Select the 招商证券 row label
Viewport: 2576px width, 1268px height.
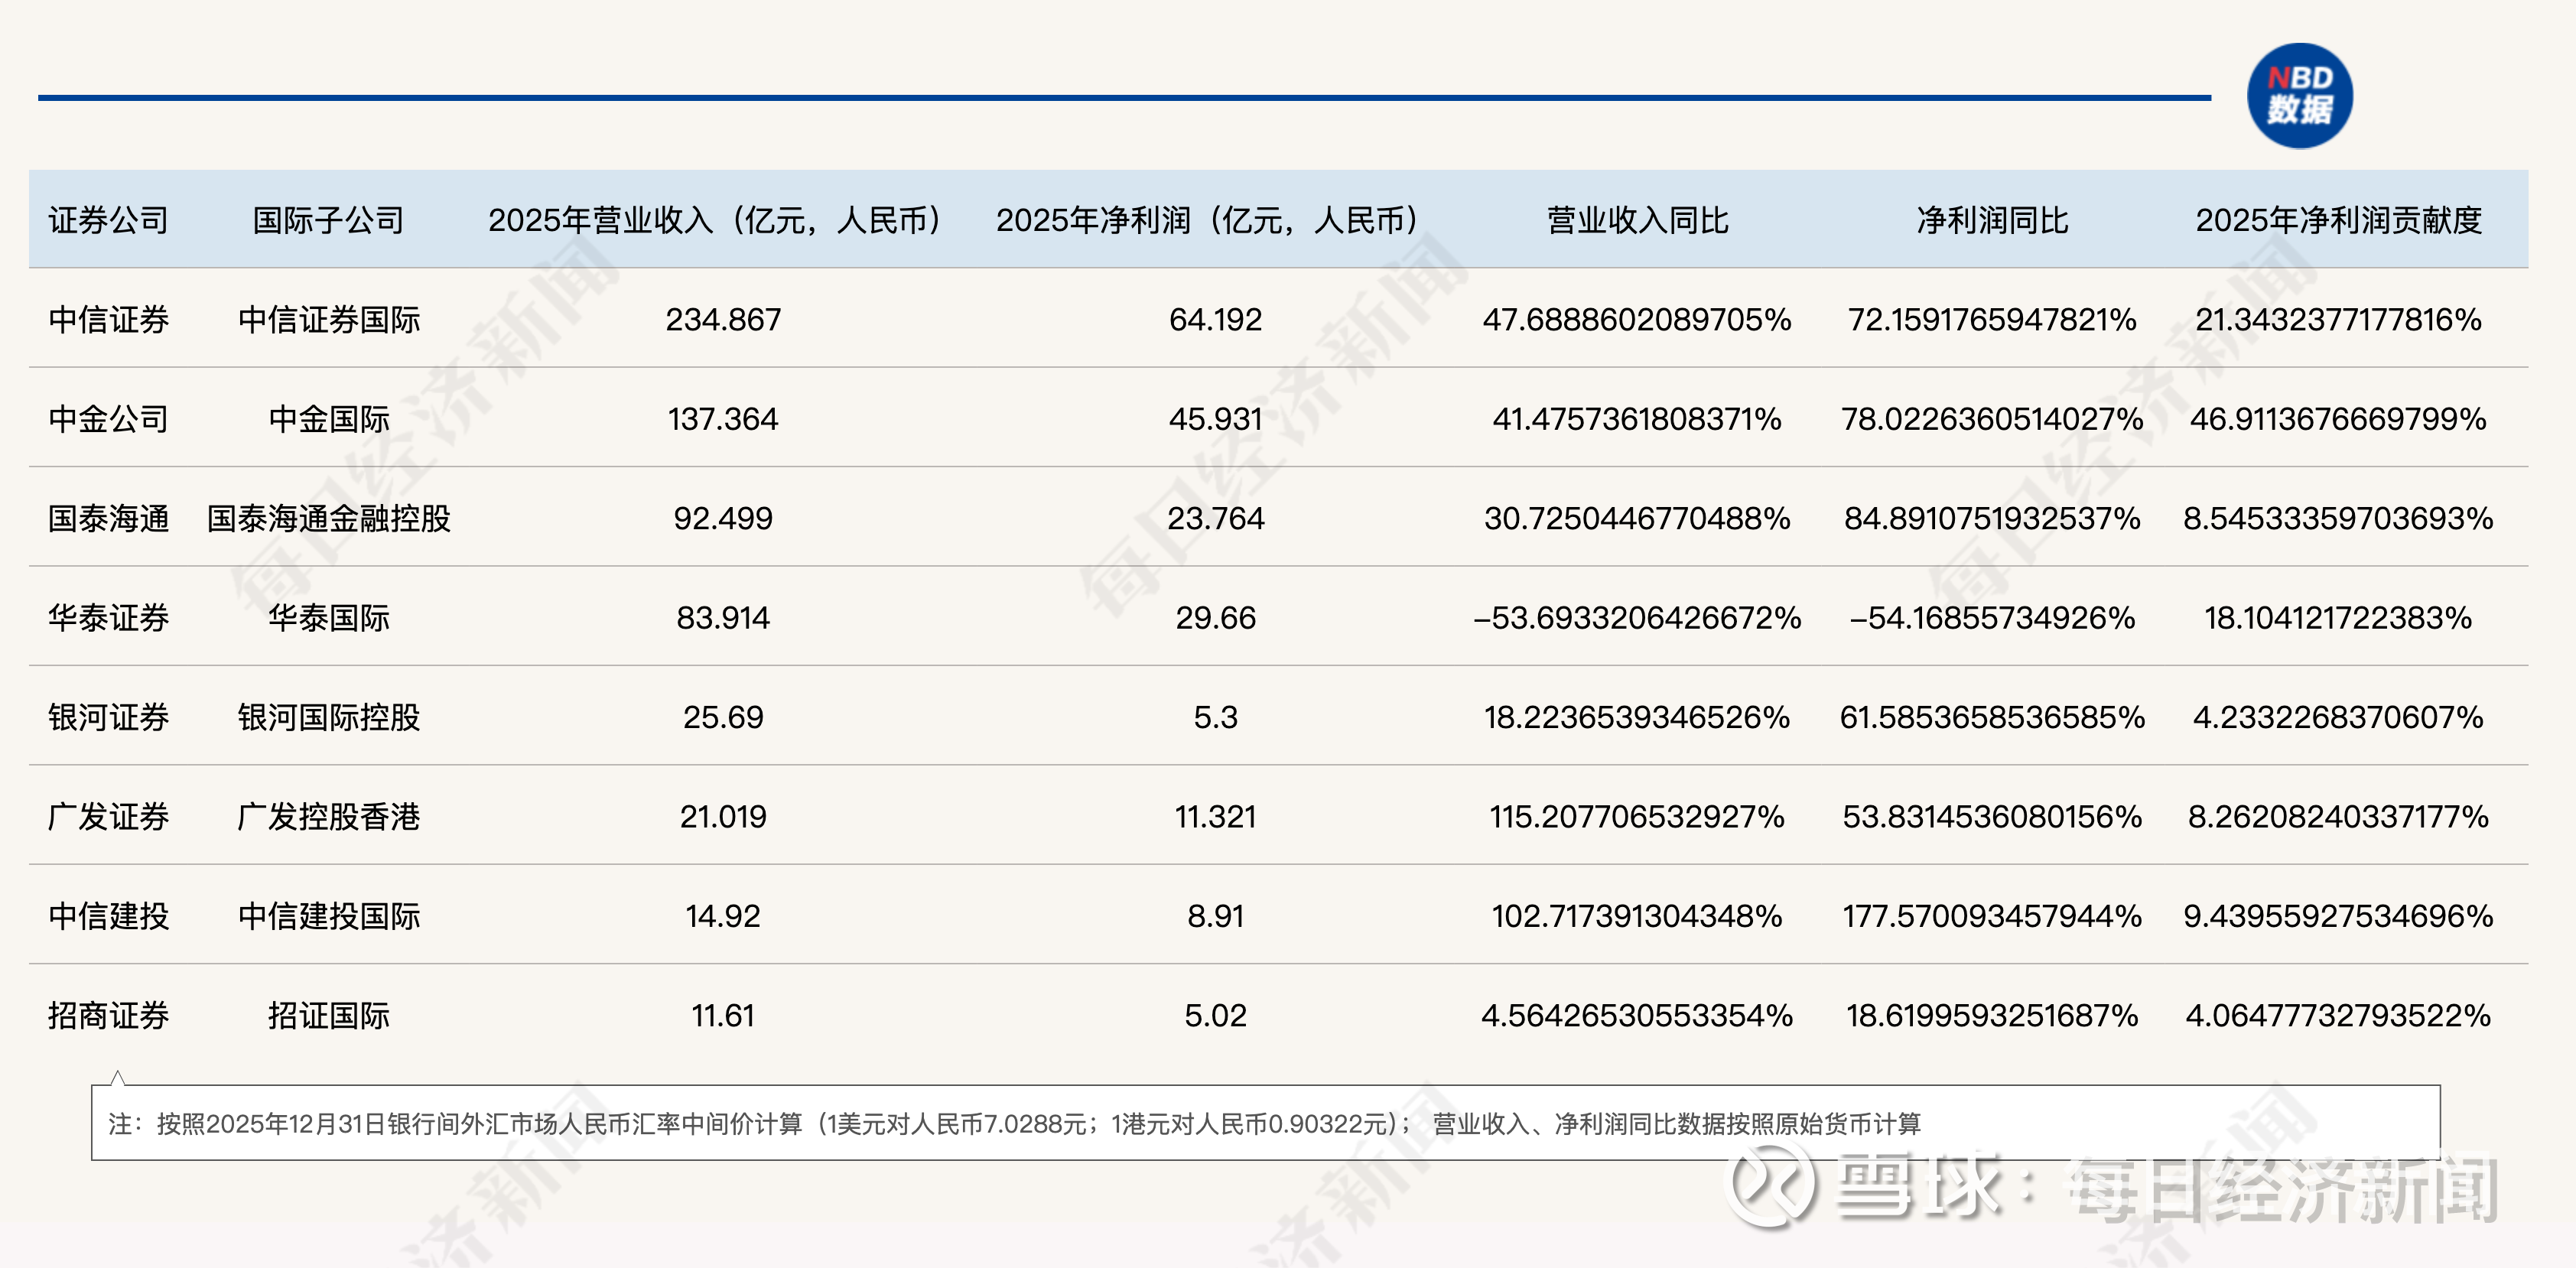(x=108, y=1016)
